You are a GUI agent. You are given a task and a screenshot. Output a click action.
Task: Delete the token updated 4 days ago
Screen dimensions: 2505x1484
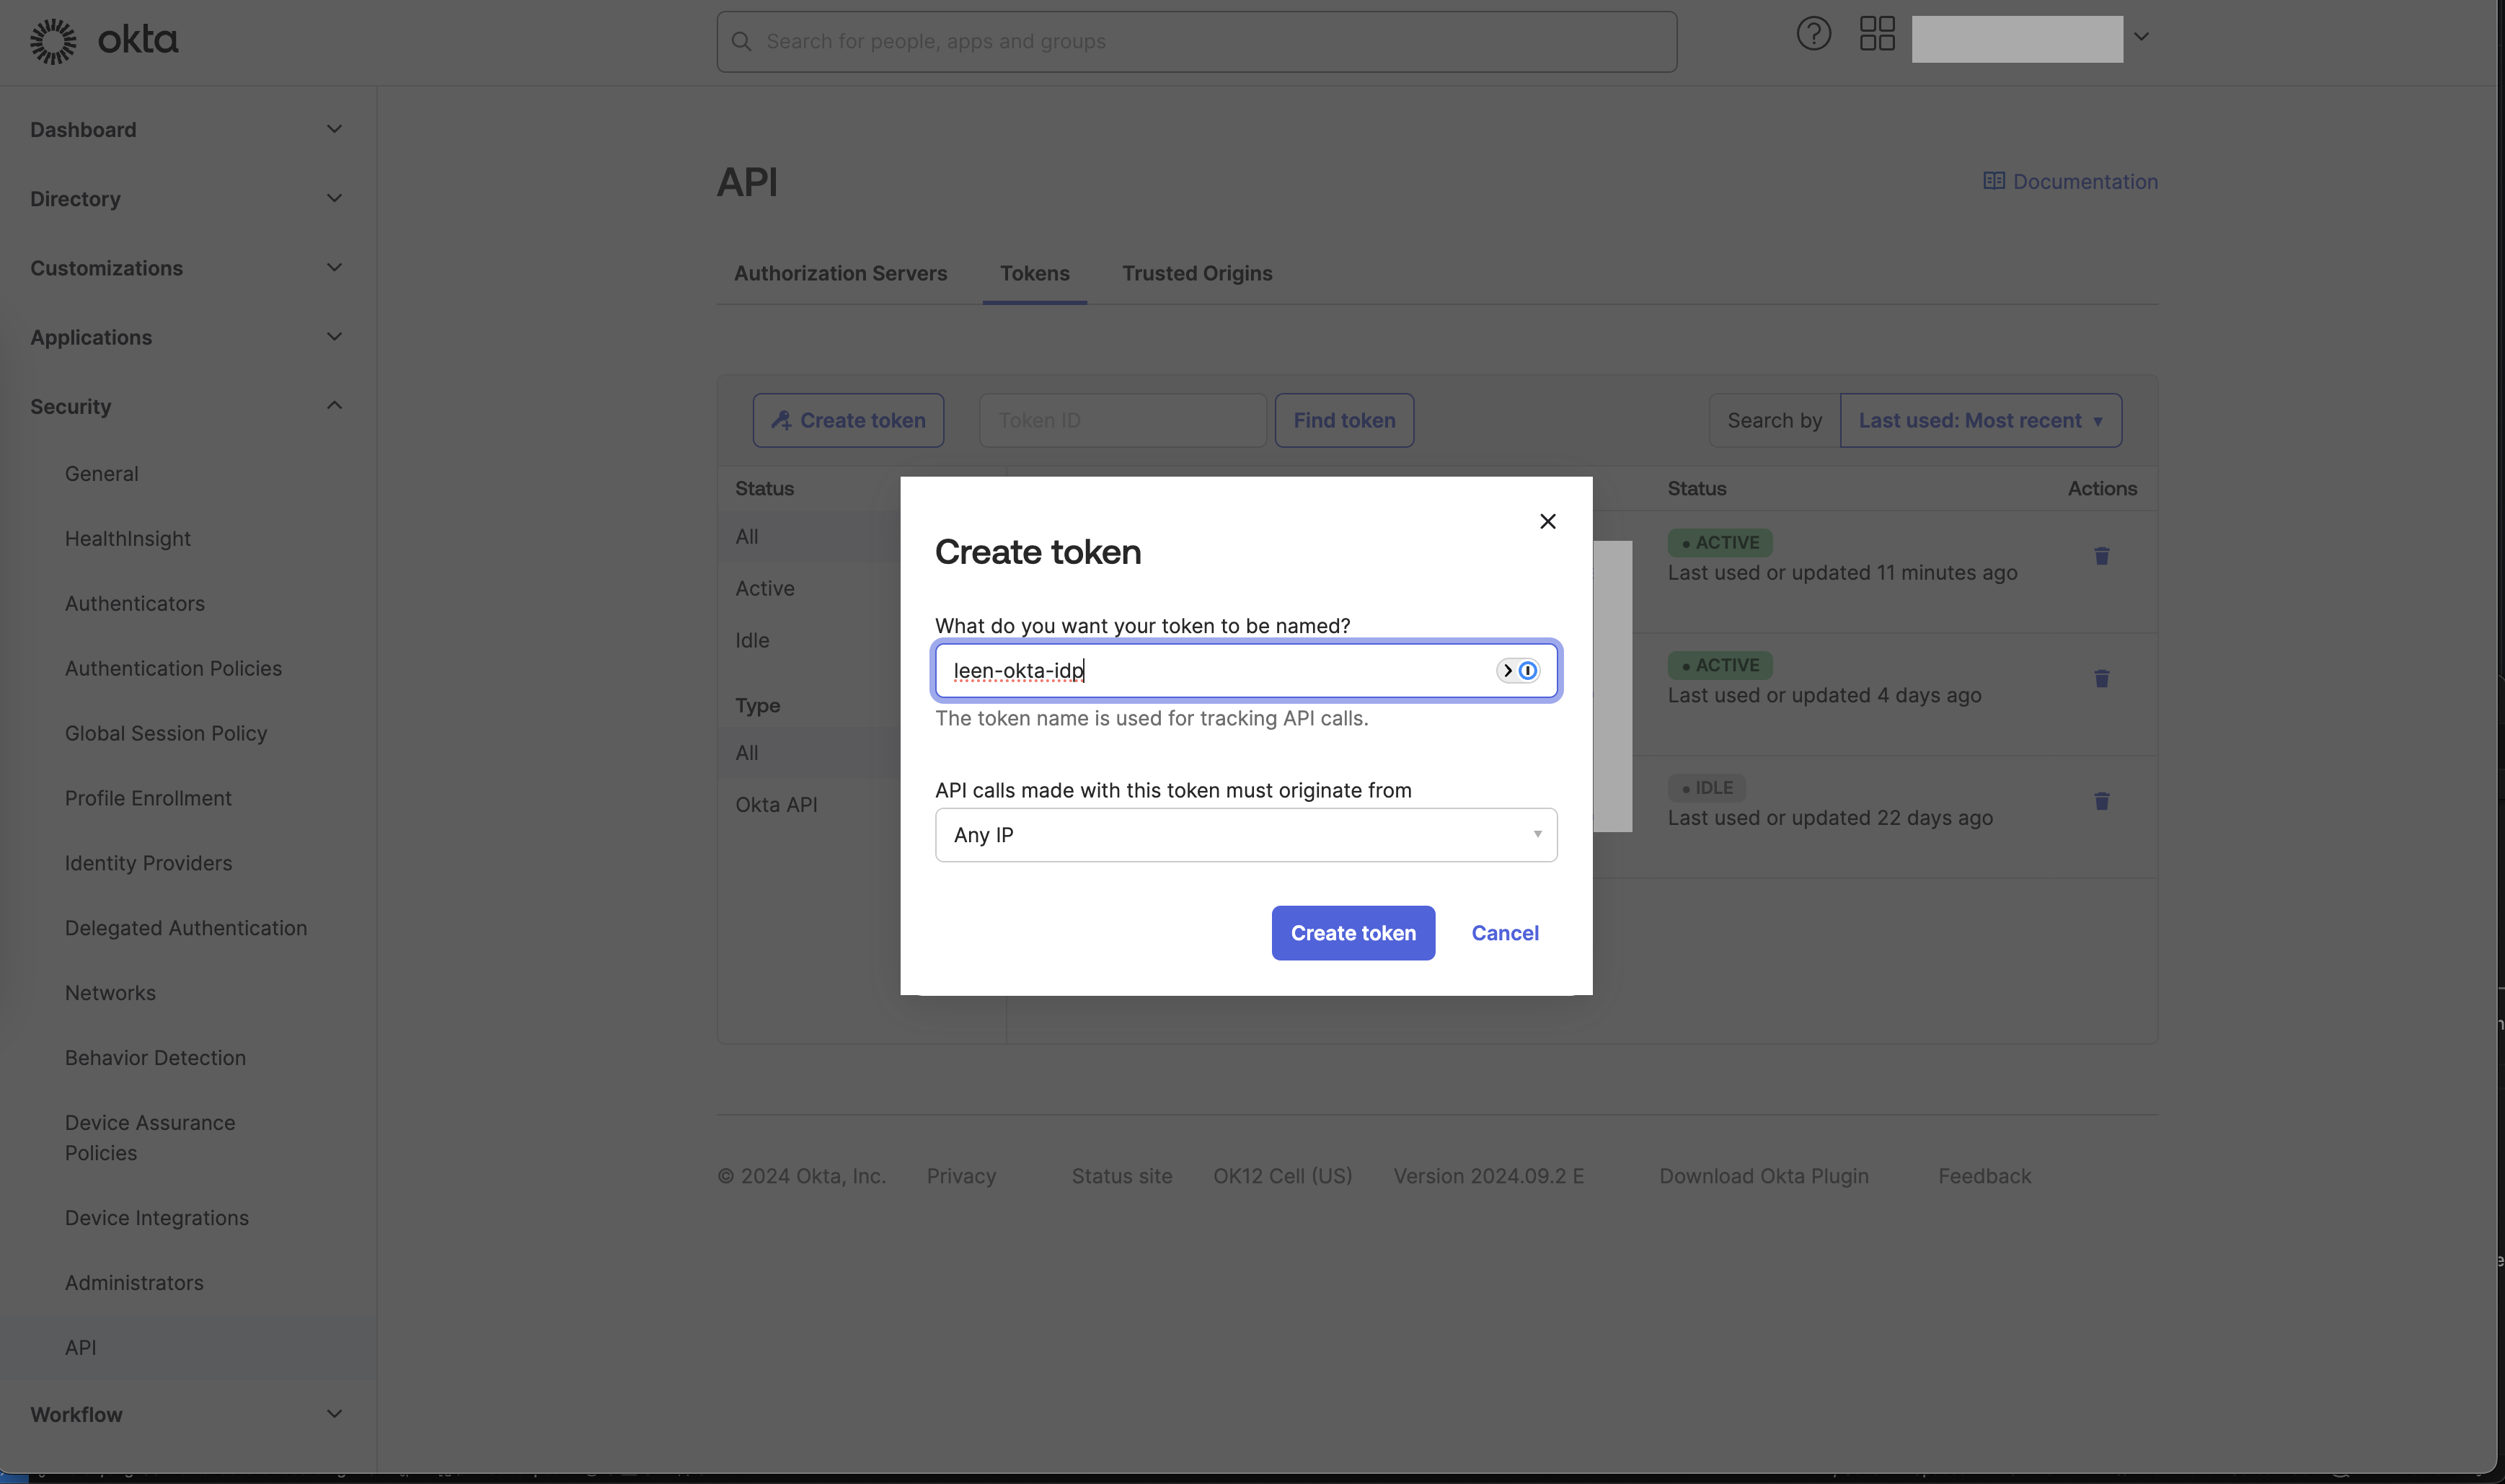point(2101,679)
